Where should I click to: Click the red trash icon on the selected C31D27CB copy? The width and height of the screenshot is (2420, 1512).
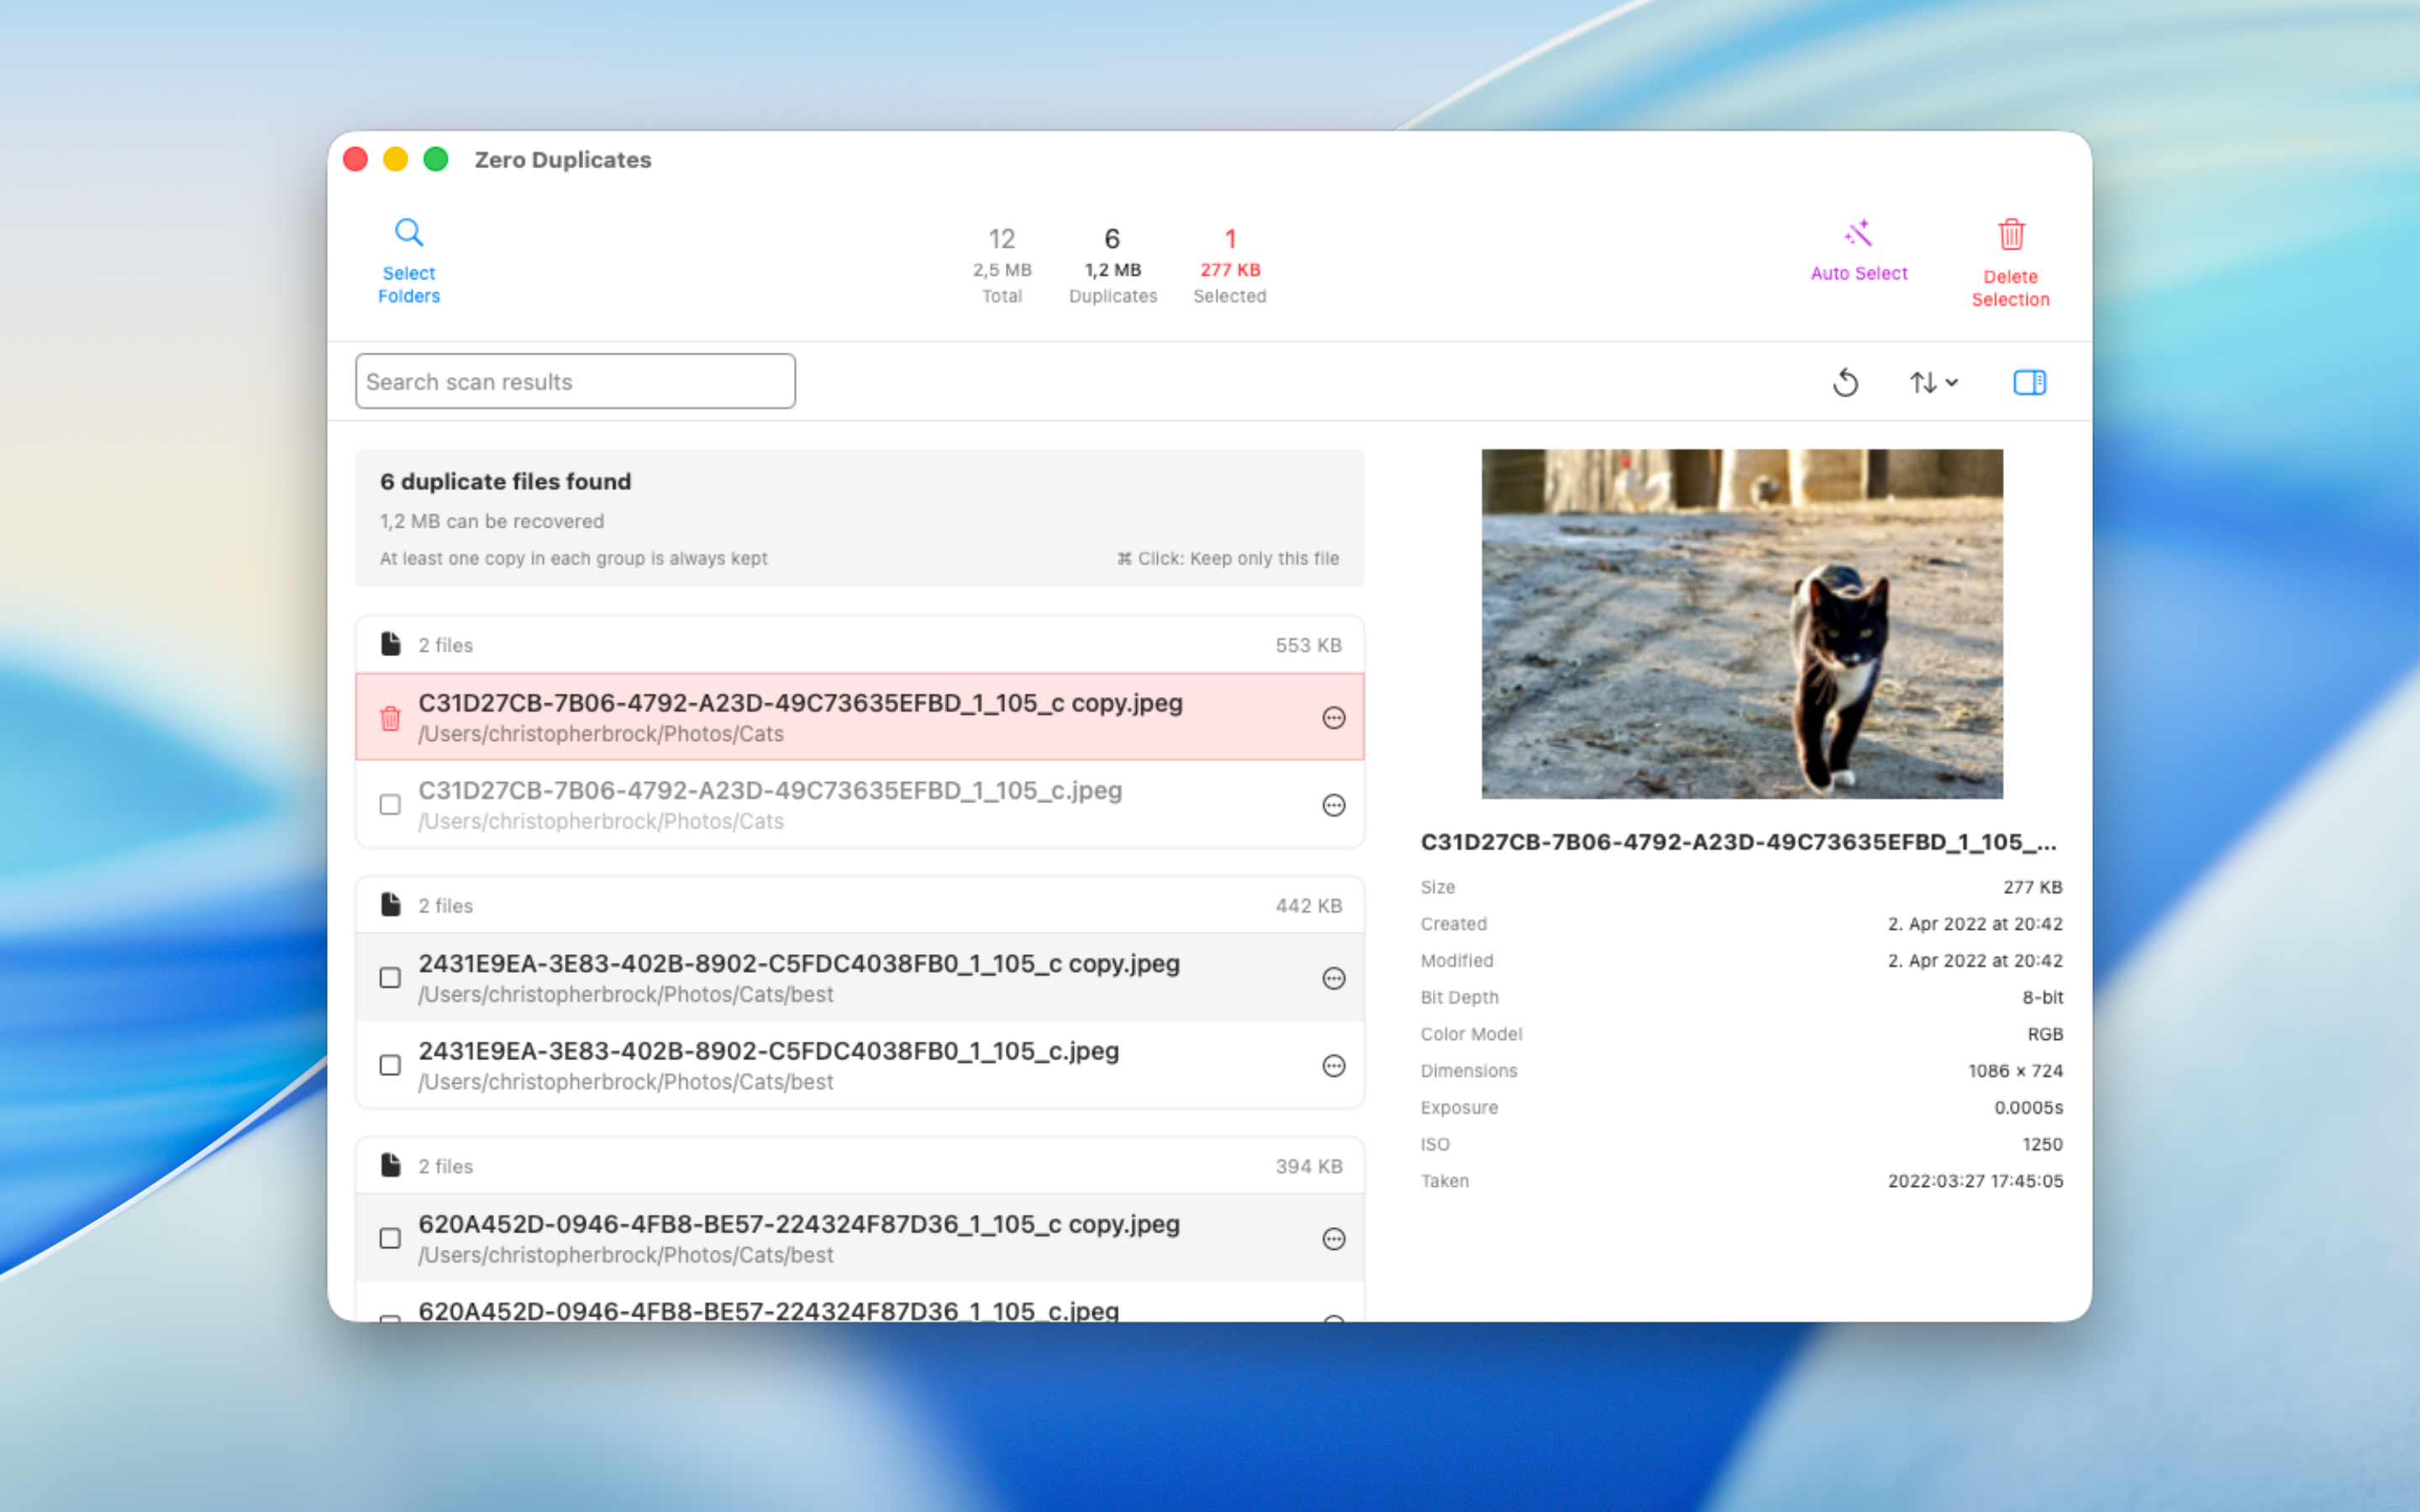(390, 718)
